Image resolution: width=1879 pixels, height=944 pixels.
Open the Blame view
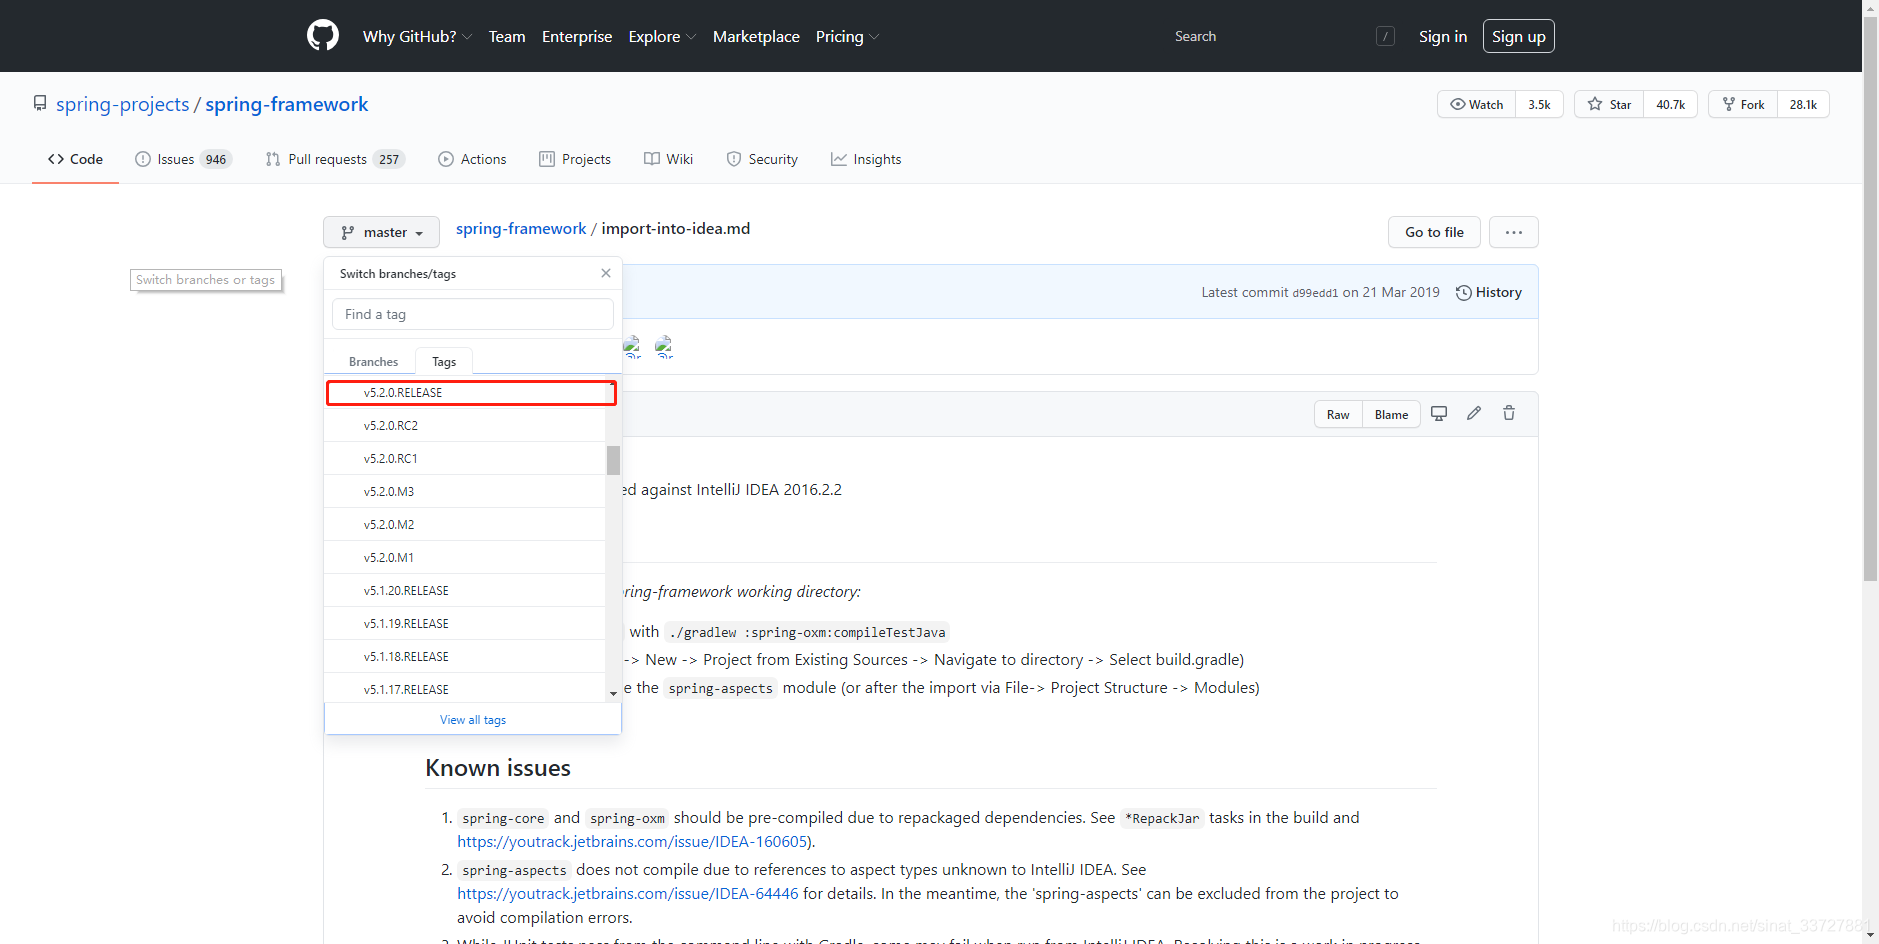coord(1391,414)
